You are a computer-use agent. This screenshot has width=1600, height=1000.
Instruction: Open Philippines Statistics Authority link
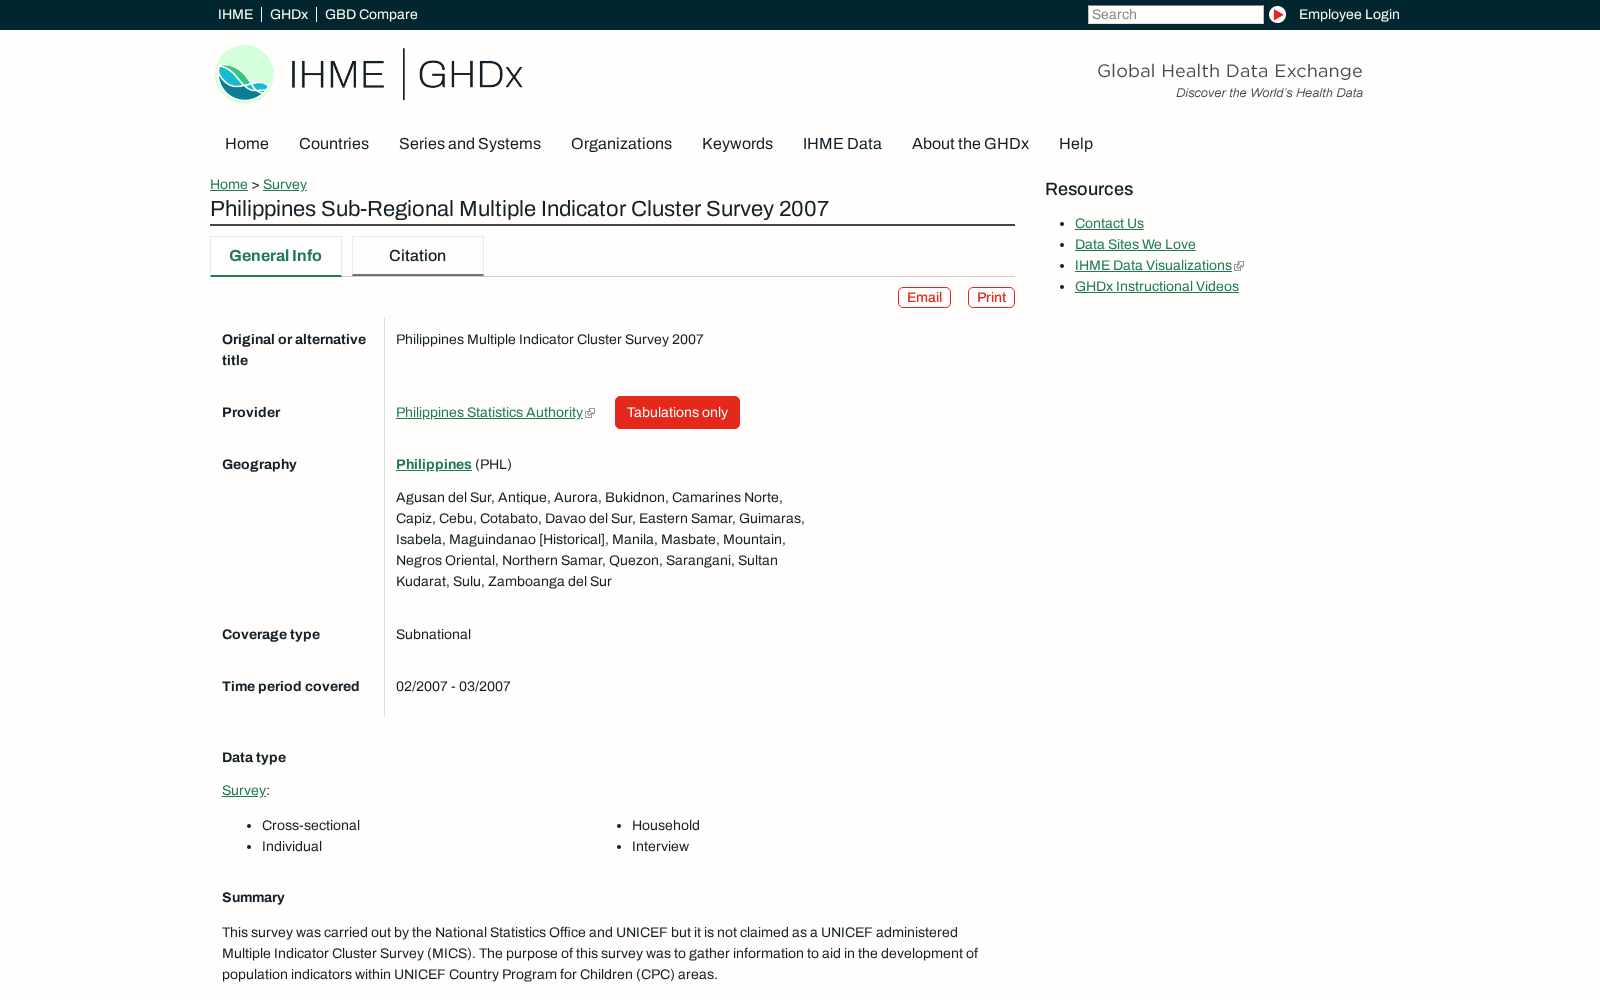pos(489,413)
